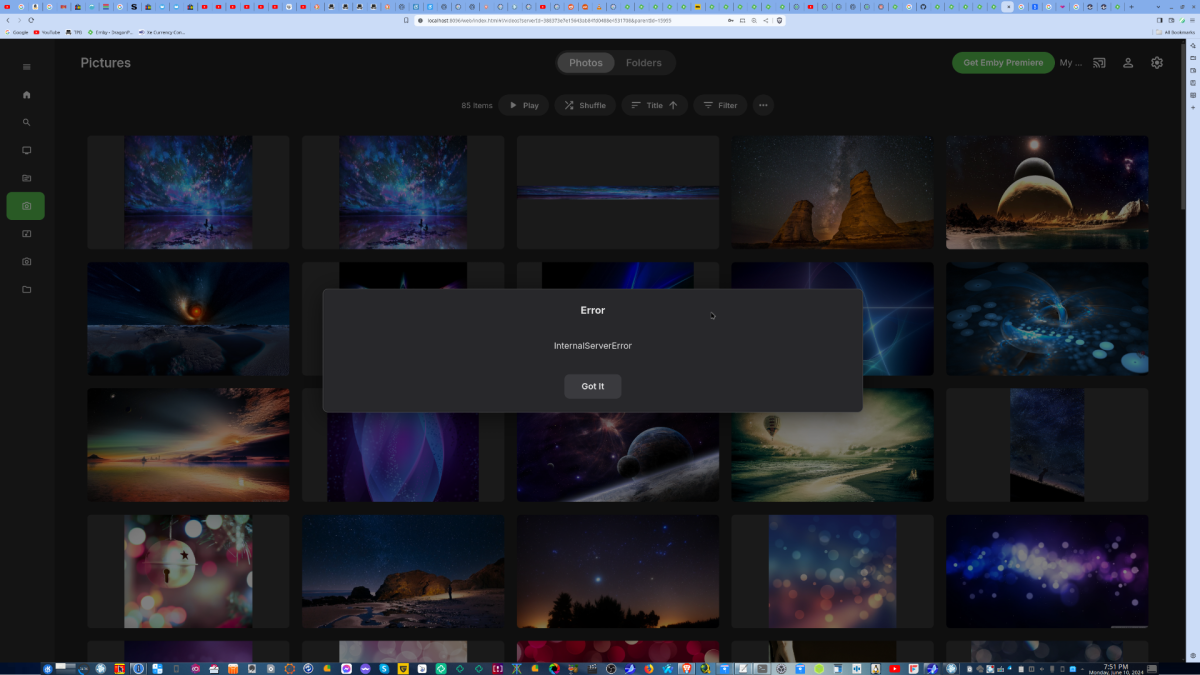Open the Filter options panel
This screenshot has width=1200, height=675.
click(x=719, y=105)
